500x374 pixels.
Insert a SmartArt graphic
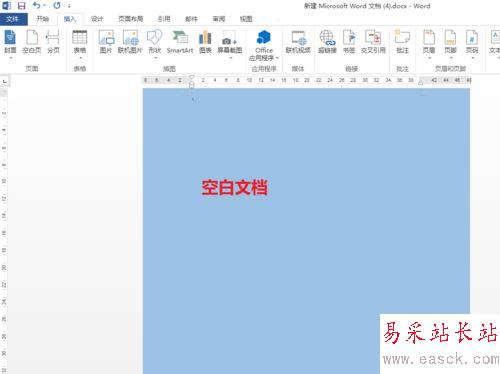point(180,42)
